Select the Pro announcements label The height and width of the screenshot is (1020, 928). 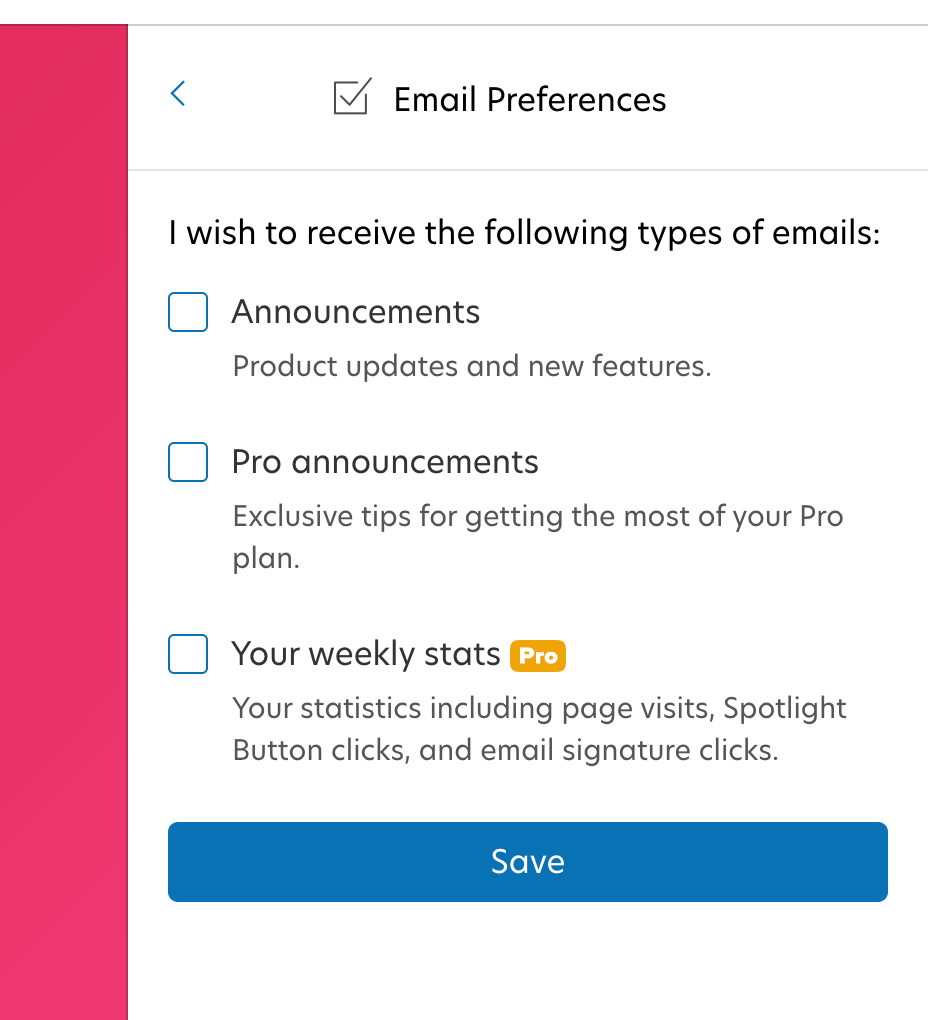pyautogui.click(x=385, y=462)
